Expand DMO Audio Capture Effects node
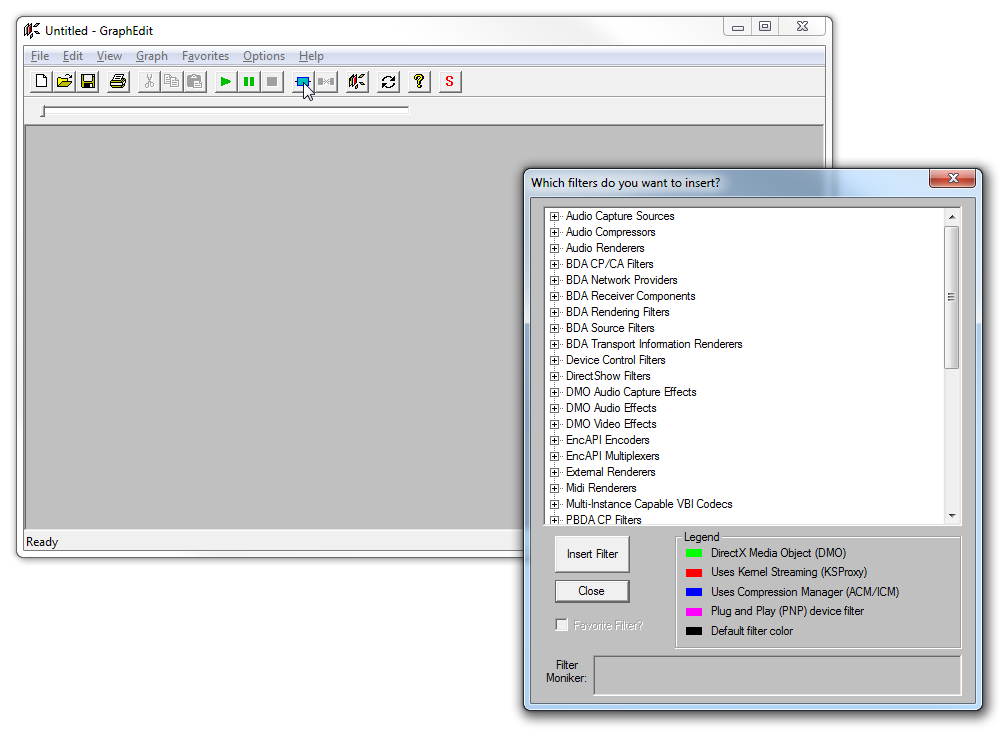 pyautogui.click(x=554, y=393)
